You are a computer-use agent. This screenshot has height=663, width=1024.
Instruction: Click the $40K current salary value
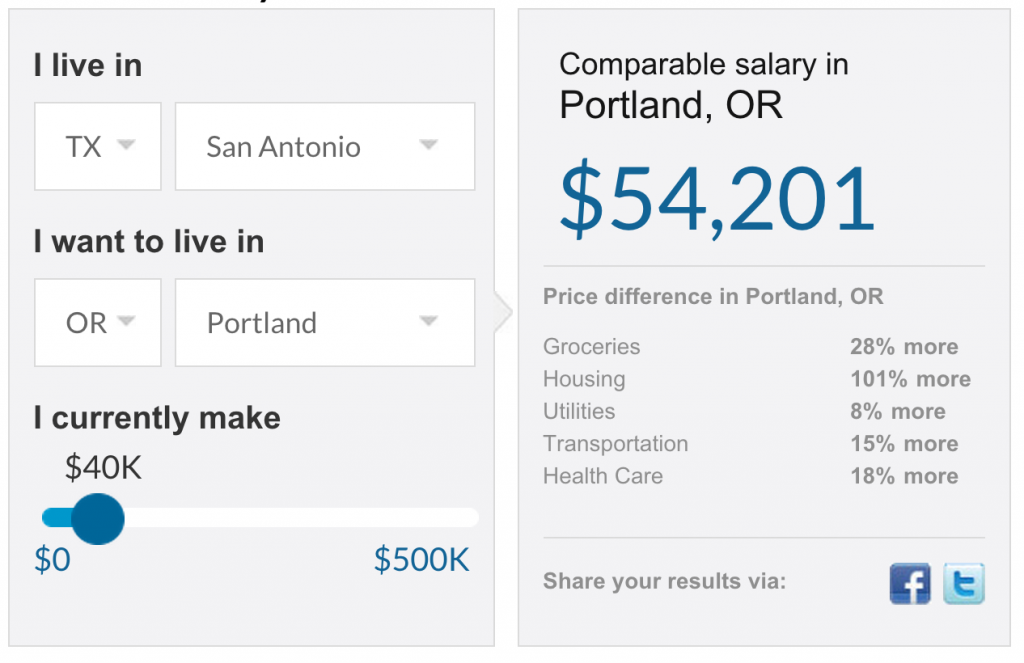pos(103,468)
